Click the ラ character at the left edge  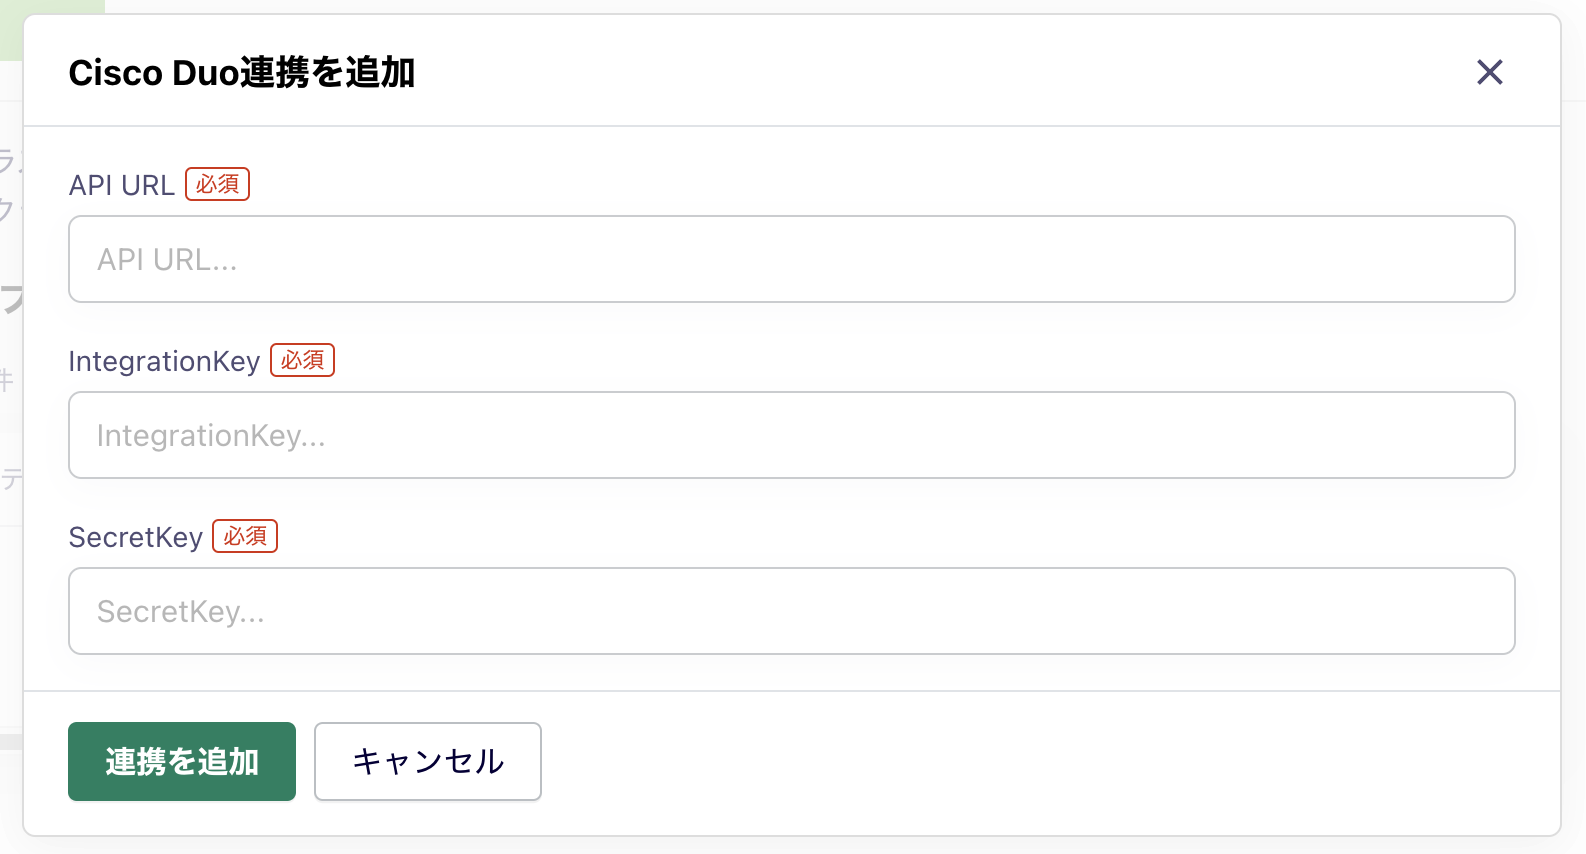8,161
